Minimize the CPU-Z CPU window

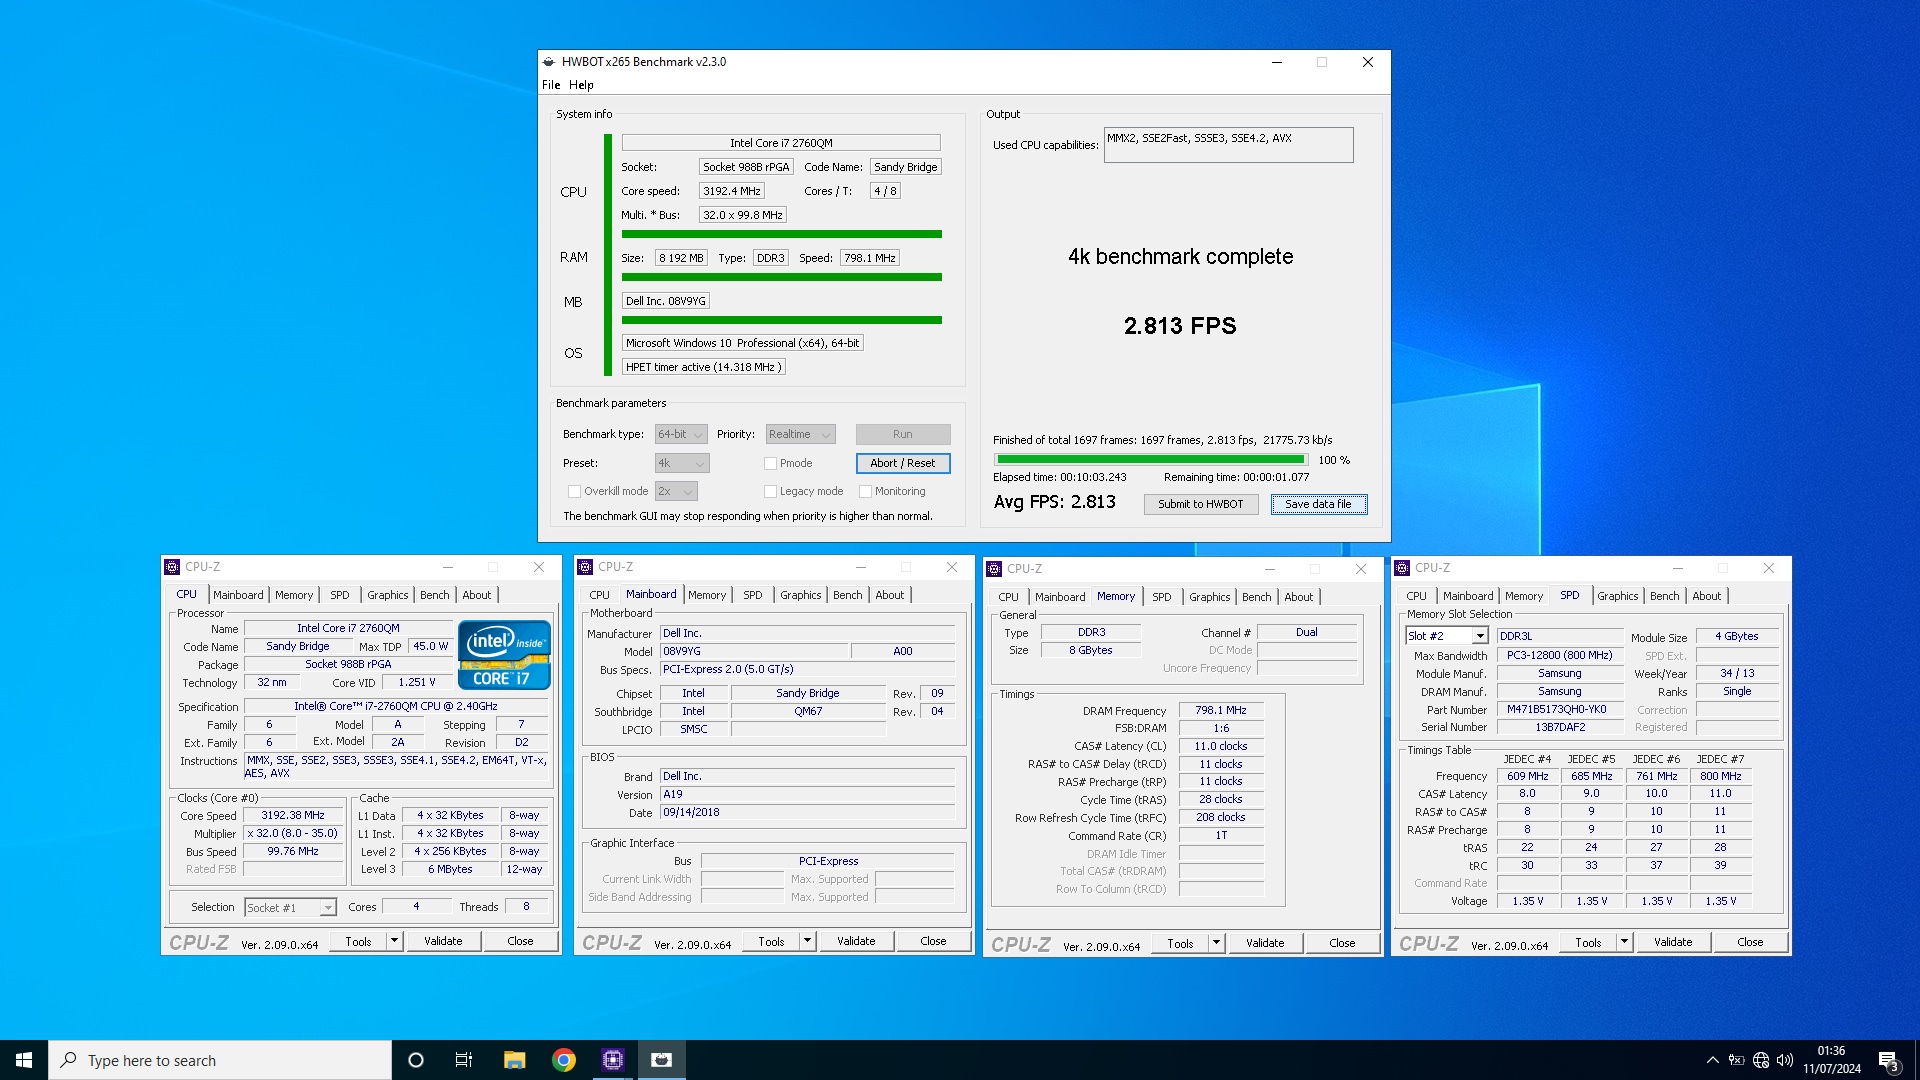(448, 567)
